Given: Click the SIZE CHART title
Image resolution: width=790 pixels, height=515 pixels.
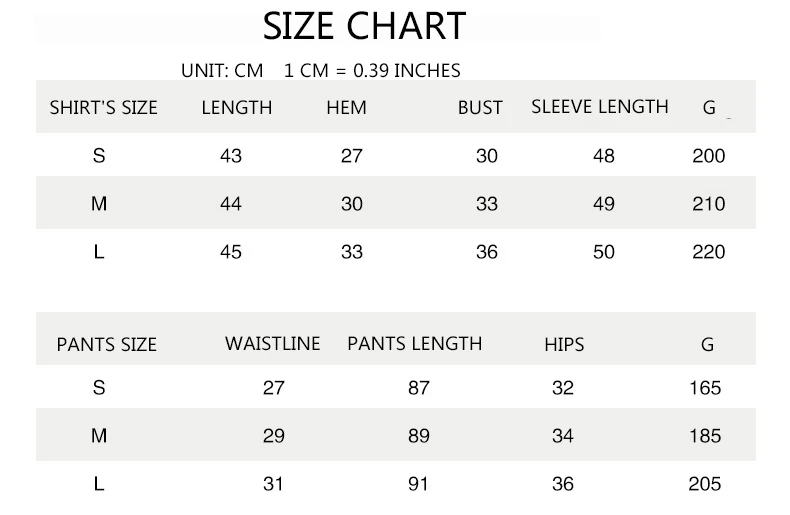Looking at the screenshot, I should (364, 26).
